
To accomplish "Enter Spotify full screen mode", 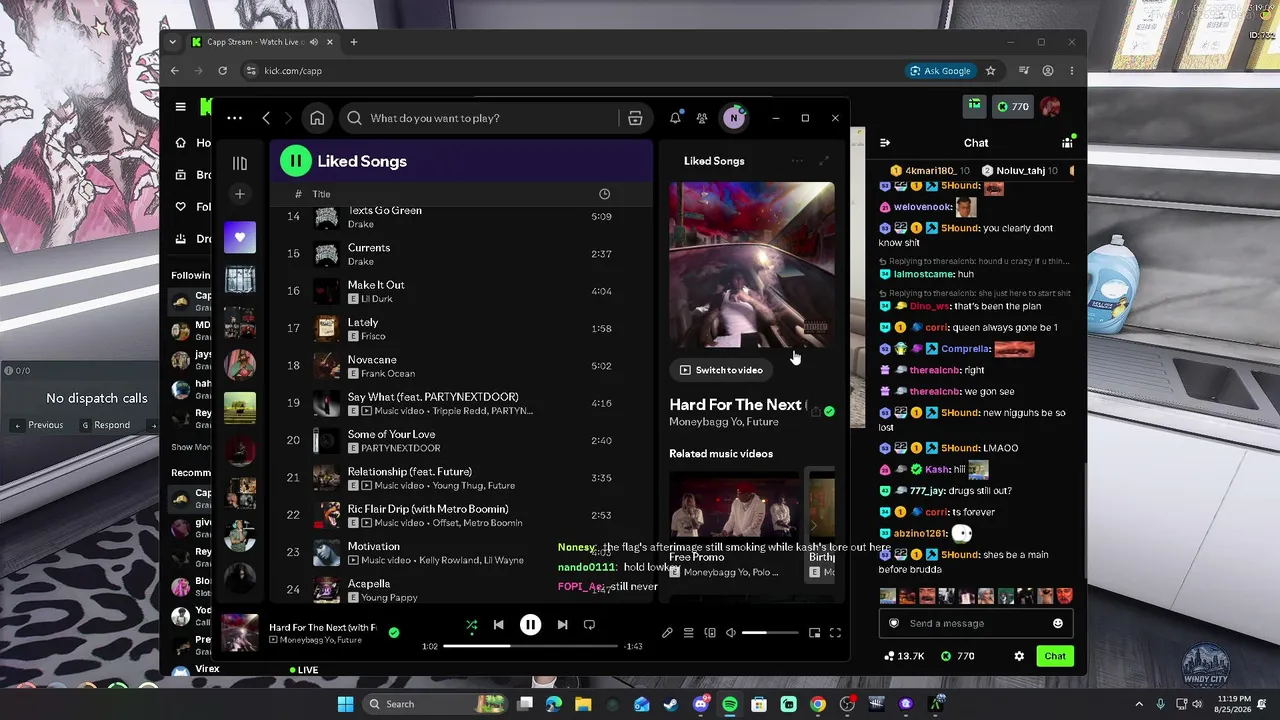I will point(835,633).
